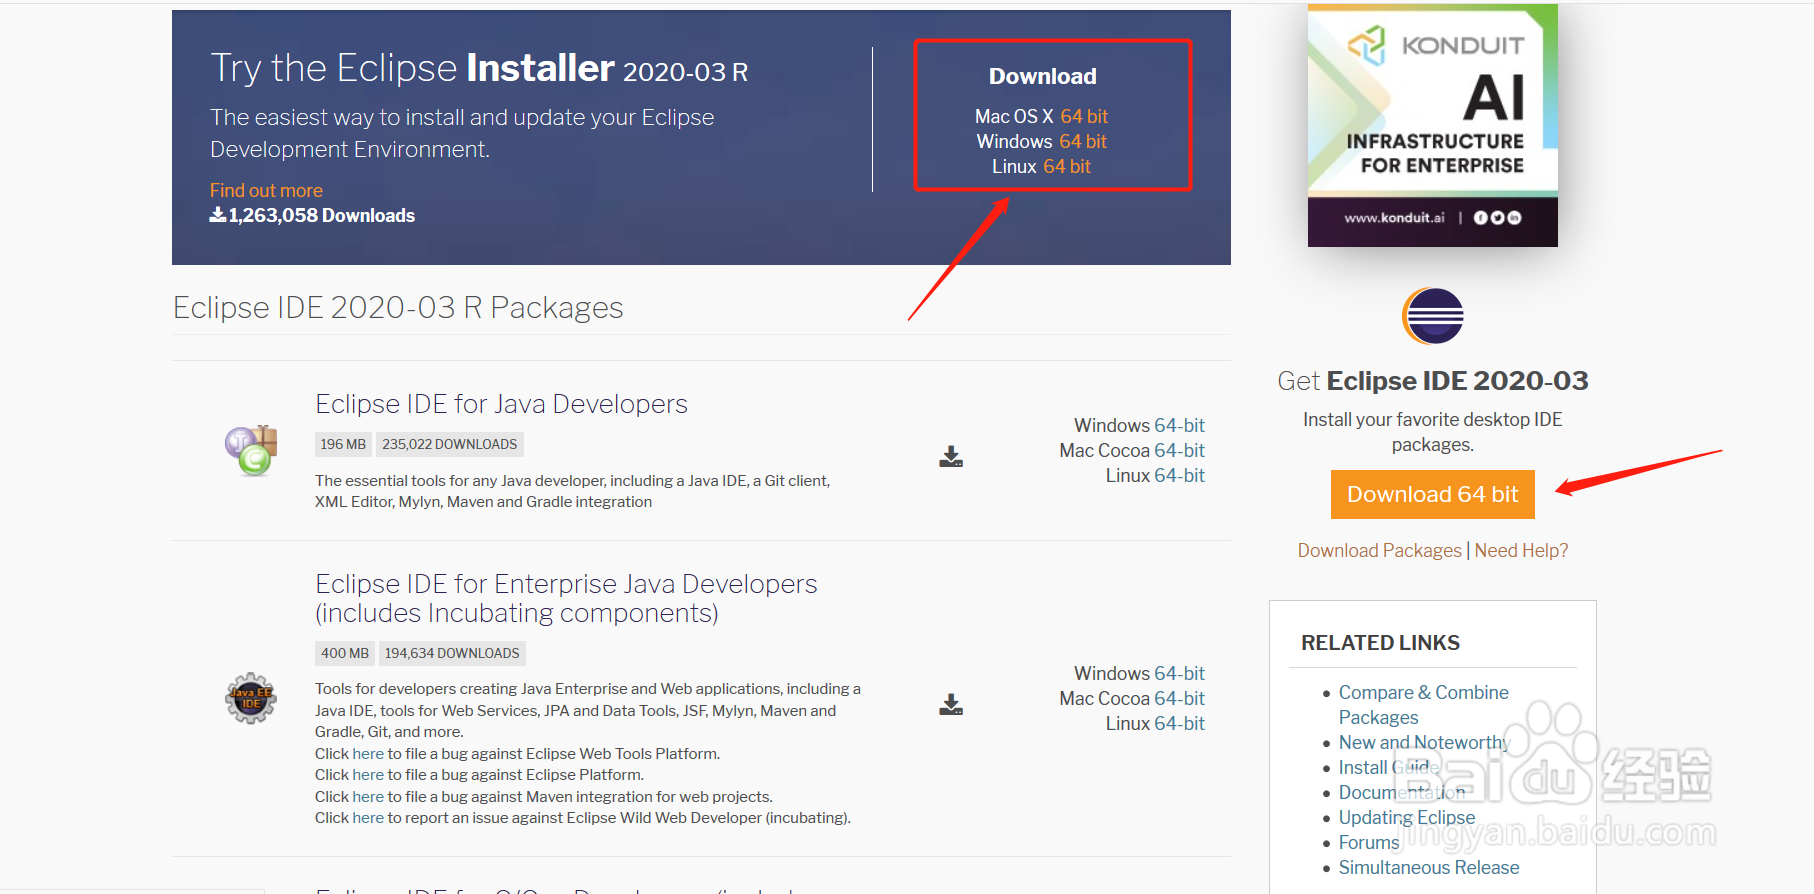Click 'here' for Wild Web Developer issue

[368, 817]
